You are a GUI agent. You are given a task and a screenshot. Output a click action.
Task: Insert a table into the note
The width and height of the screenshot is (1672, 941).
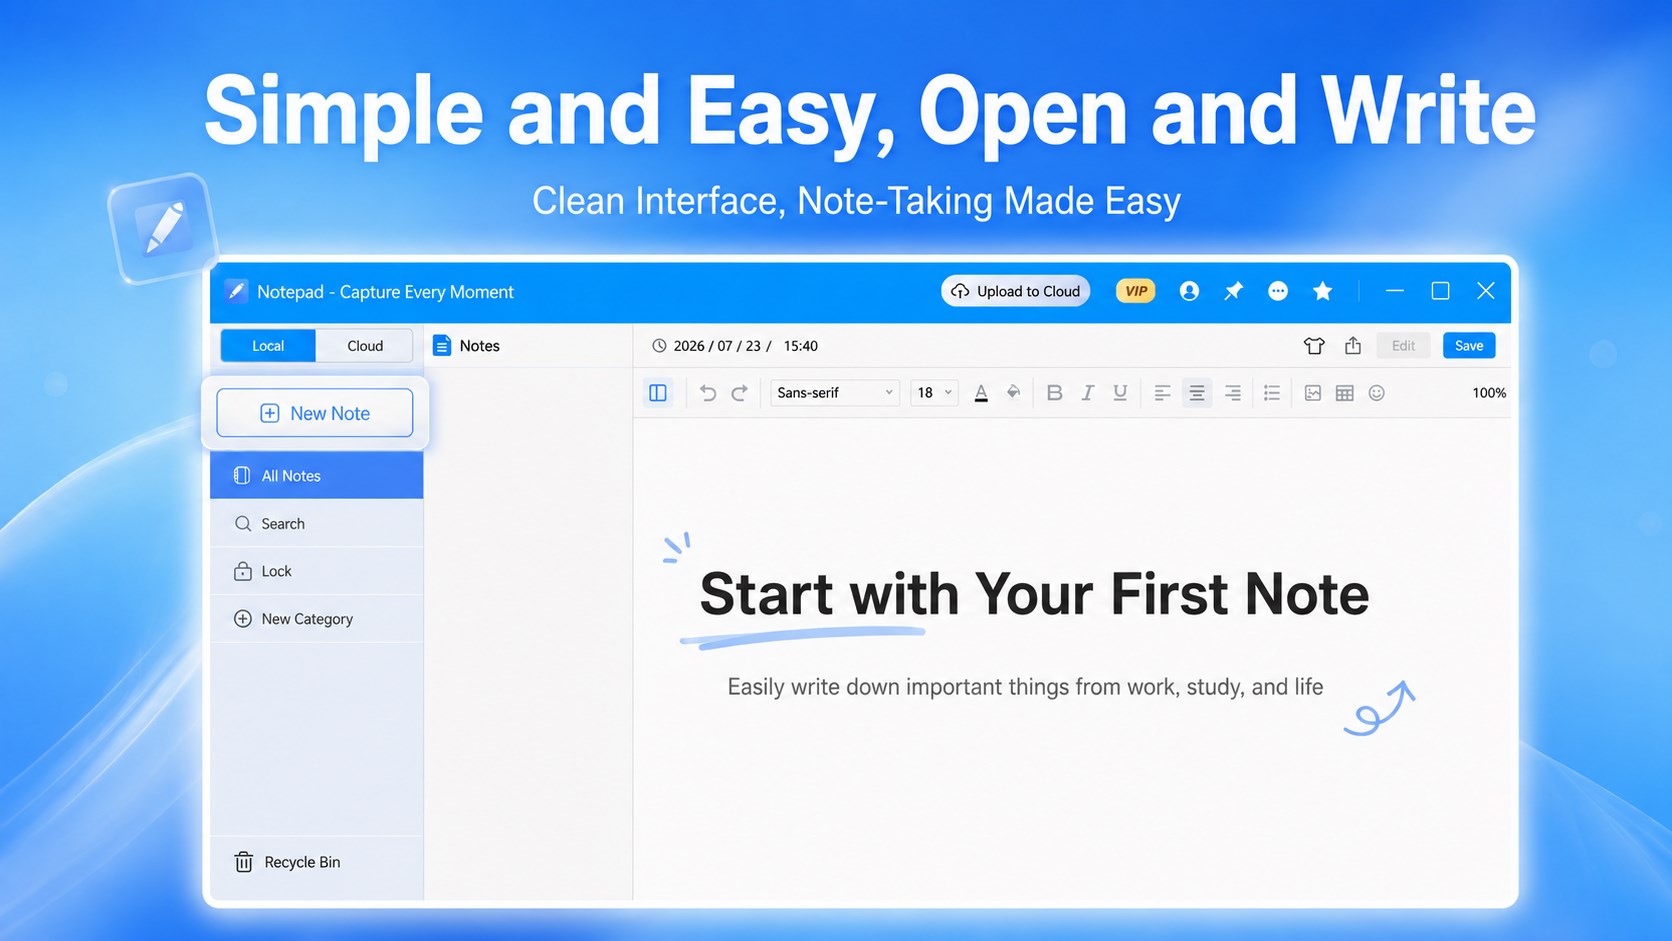tap(1345, 393)
